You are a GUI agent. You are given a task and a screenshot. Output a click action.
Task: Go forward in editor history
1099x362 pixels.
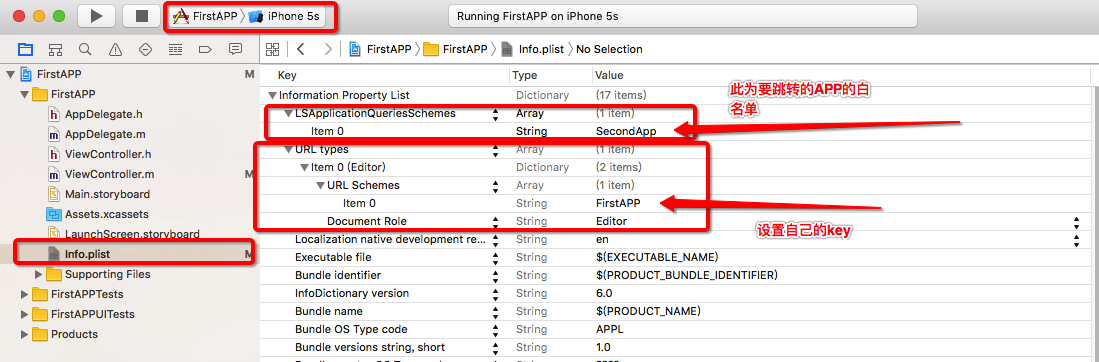(327, 49)
